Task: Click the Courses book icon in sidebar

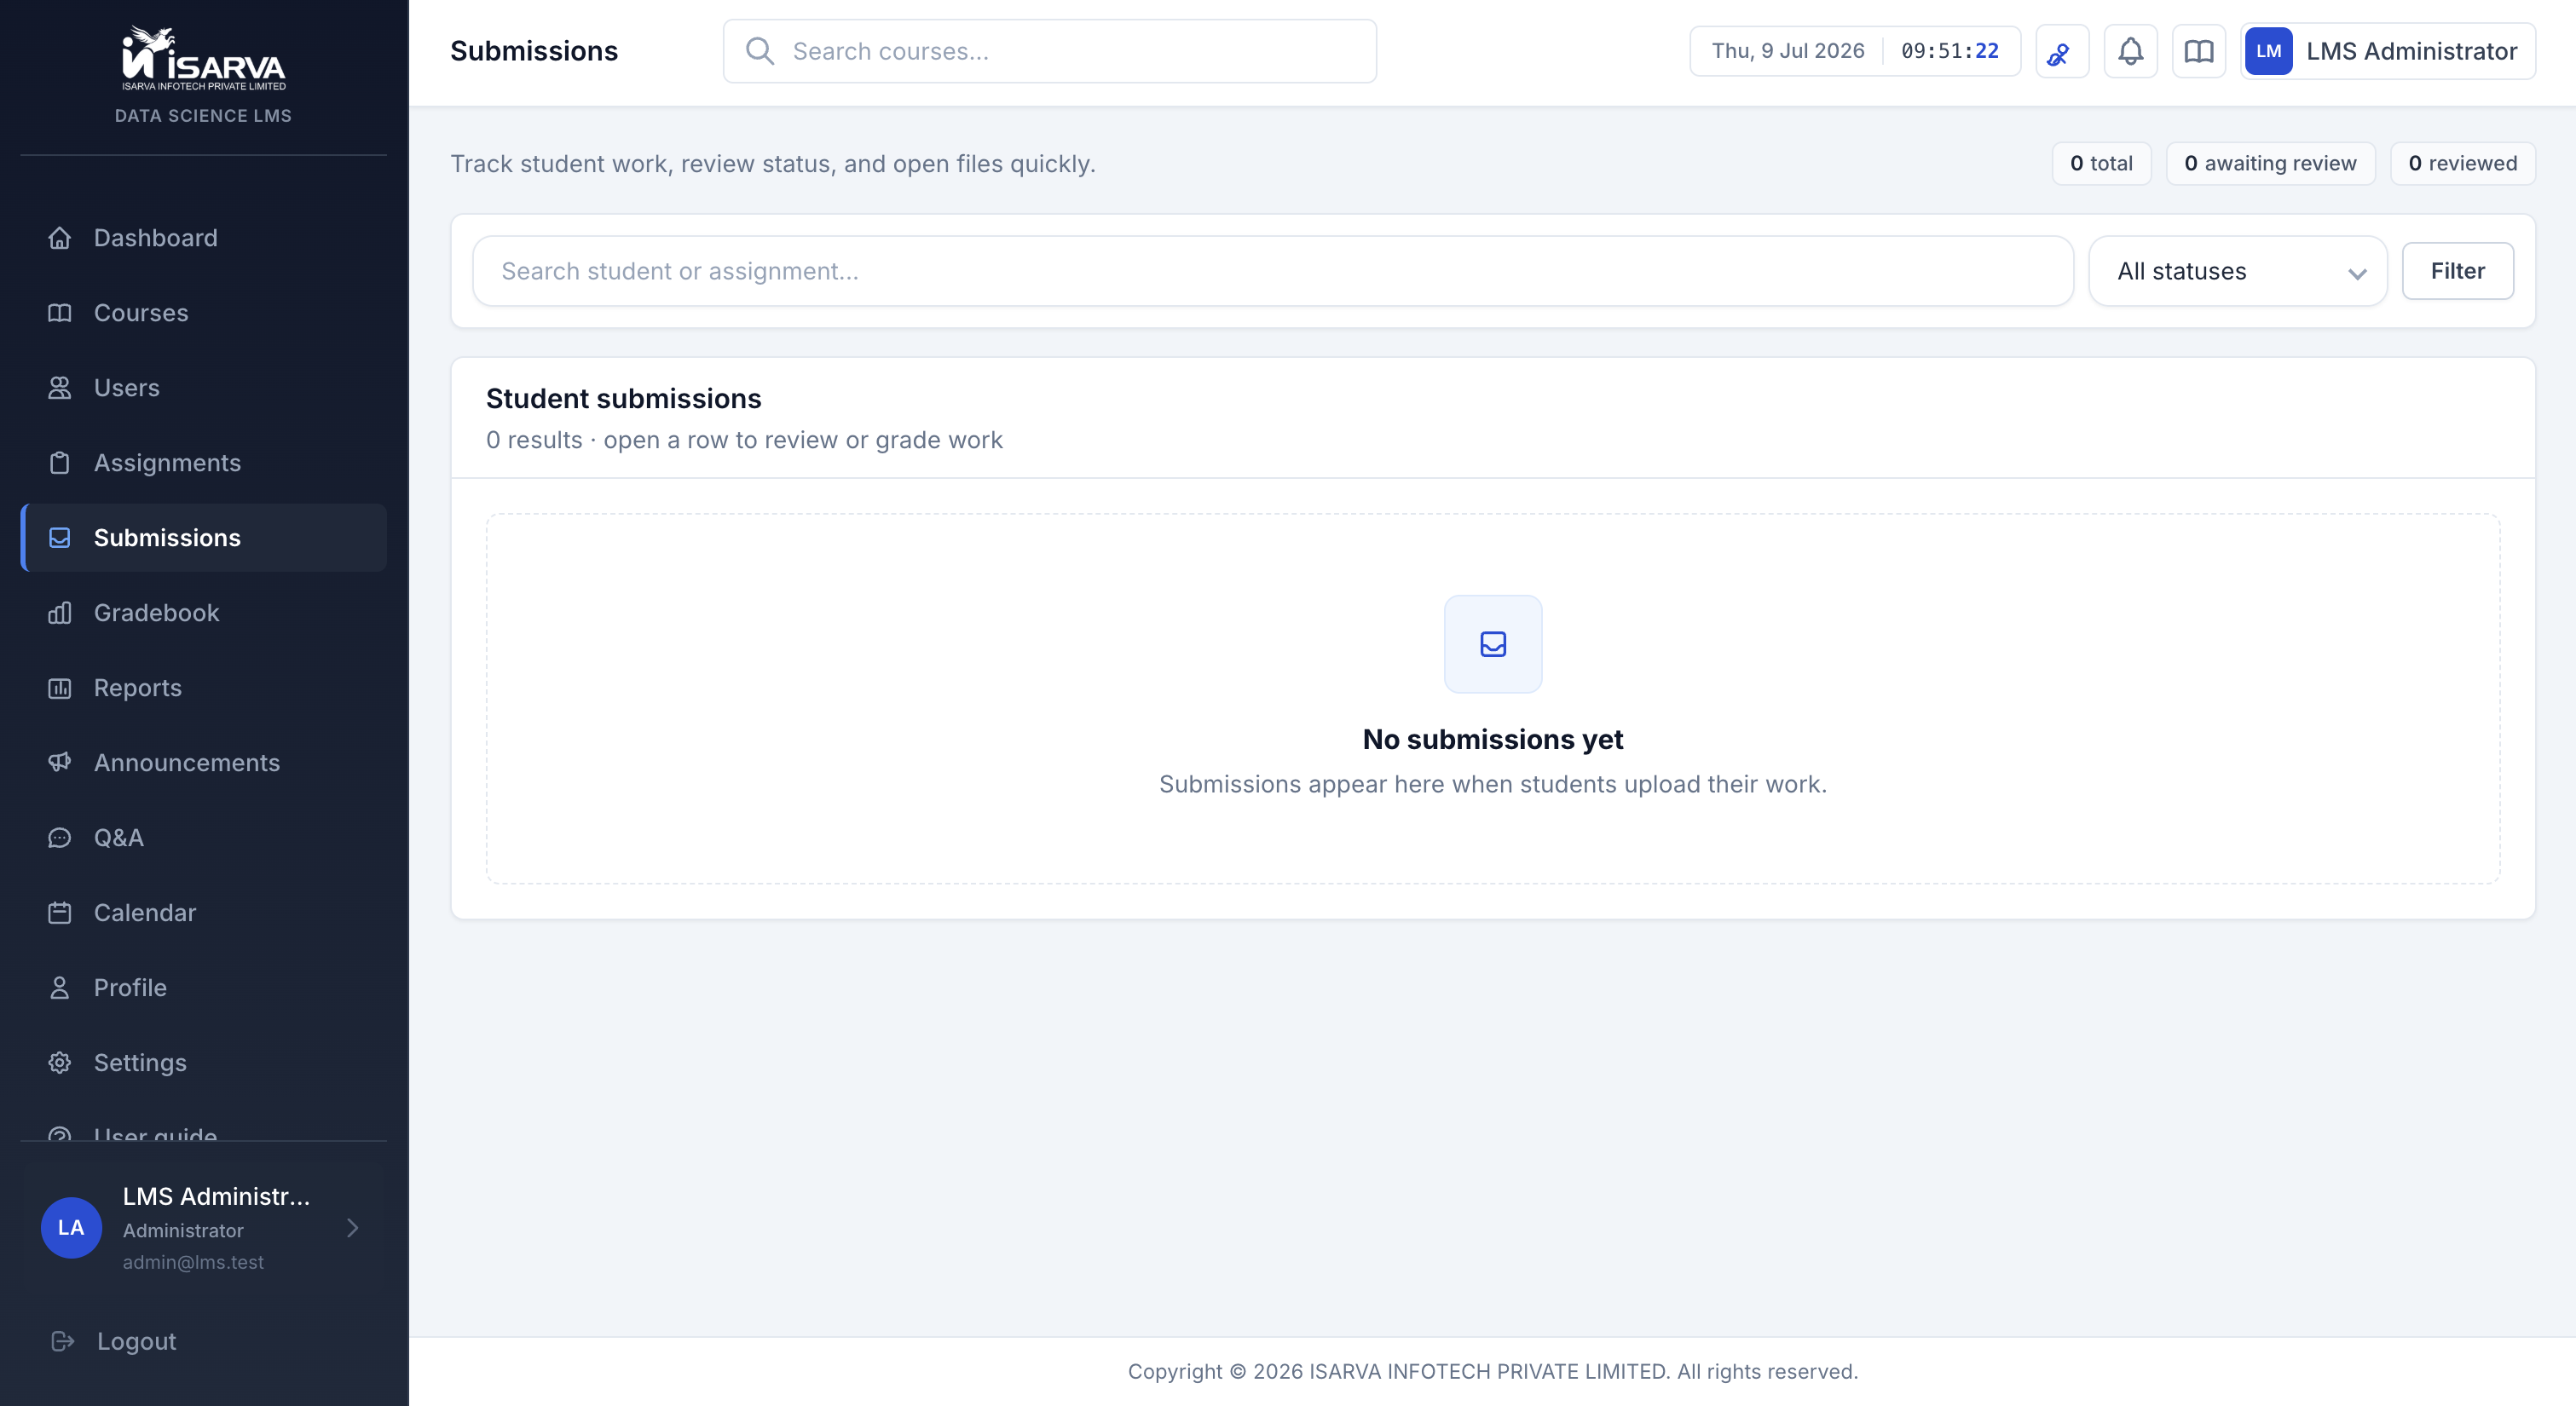Action: 60,313
